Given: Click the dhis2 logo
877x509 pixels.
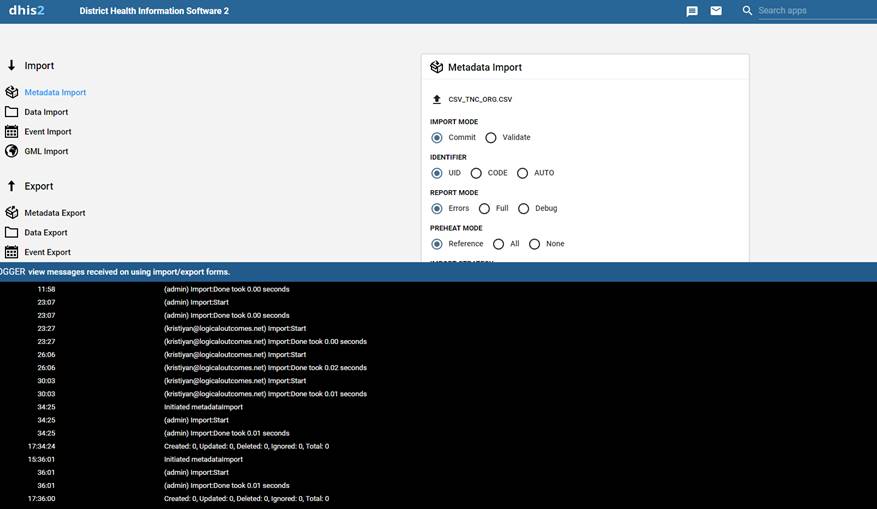Looking at the screenshot, I should [26, 10].
